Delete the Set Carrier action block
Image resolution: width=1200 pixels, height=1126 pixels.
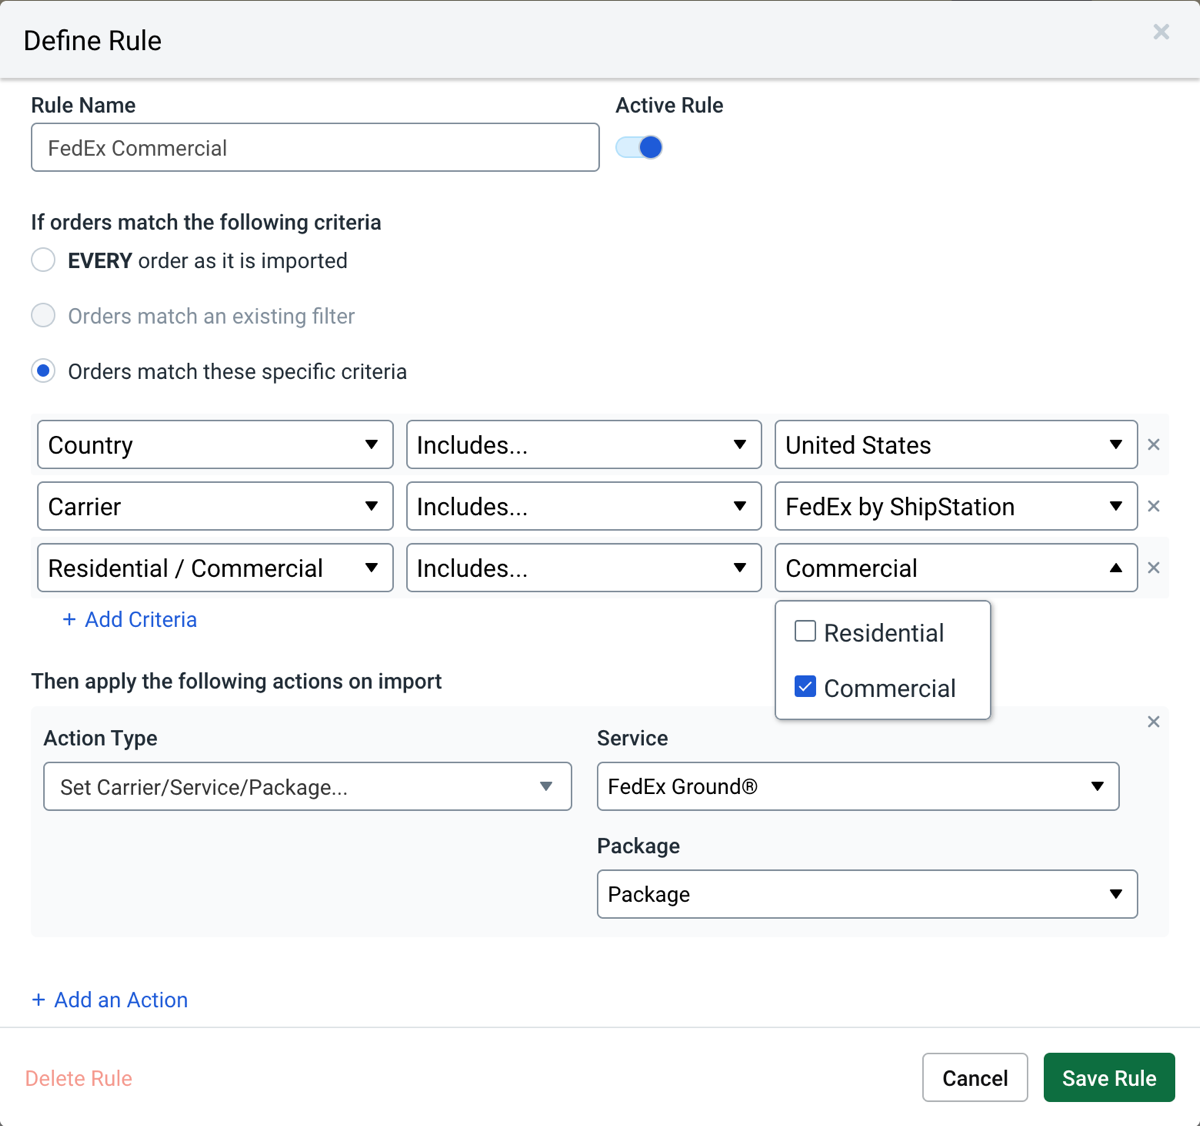click(1153, 722)
